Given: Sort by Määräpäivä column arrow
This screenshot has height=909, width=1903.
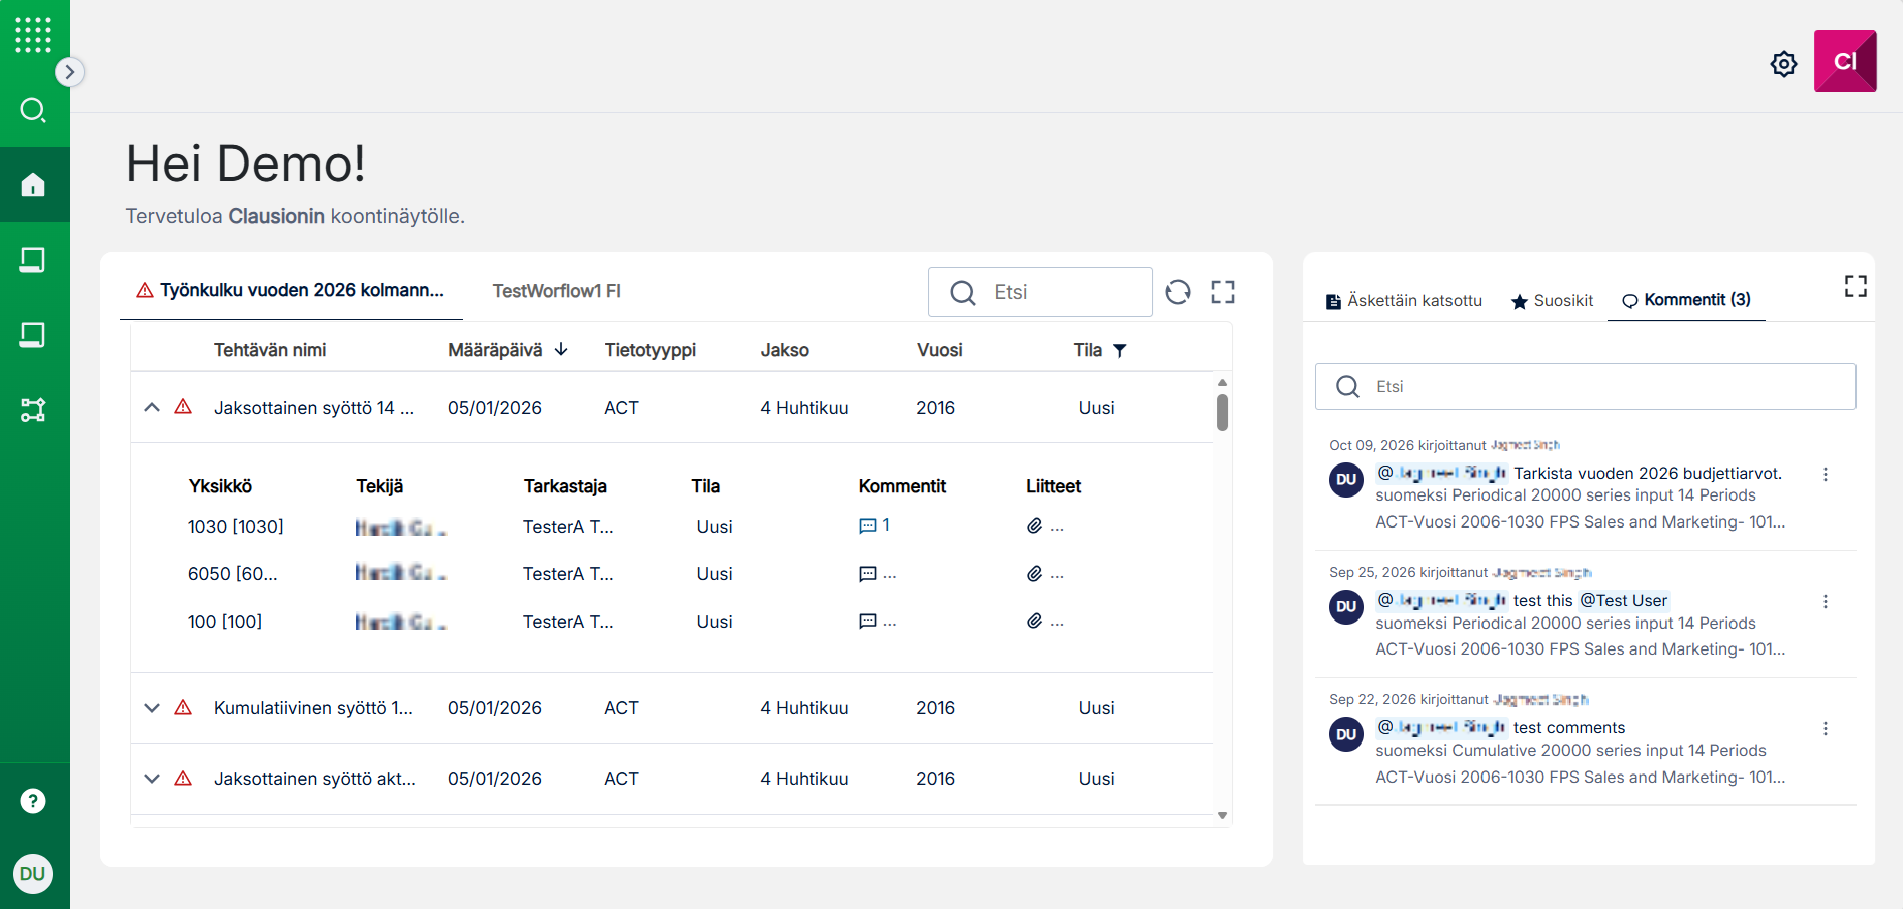Looking at the screenshot, I should click(x=561, y=349).
